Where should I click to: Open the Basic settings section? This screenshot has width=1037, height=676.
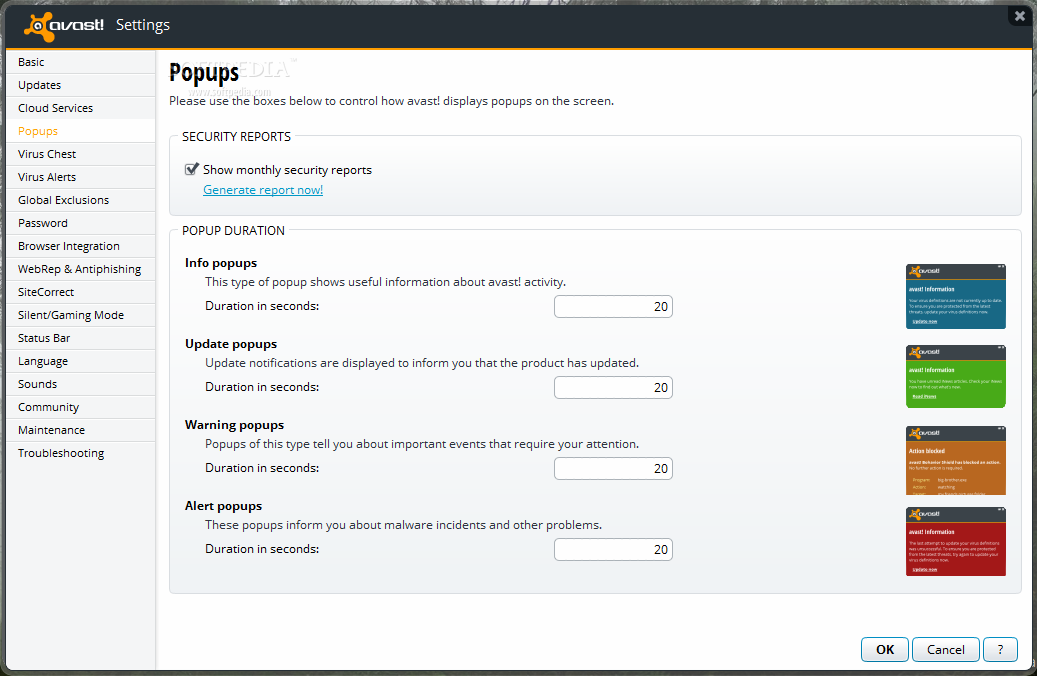(81, 62)
